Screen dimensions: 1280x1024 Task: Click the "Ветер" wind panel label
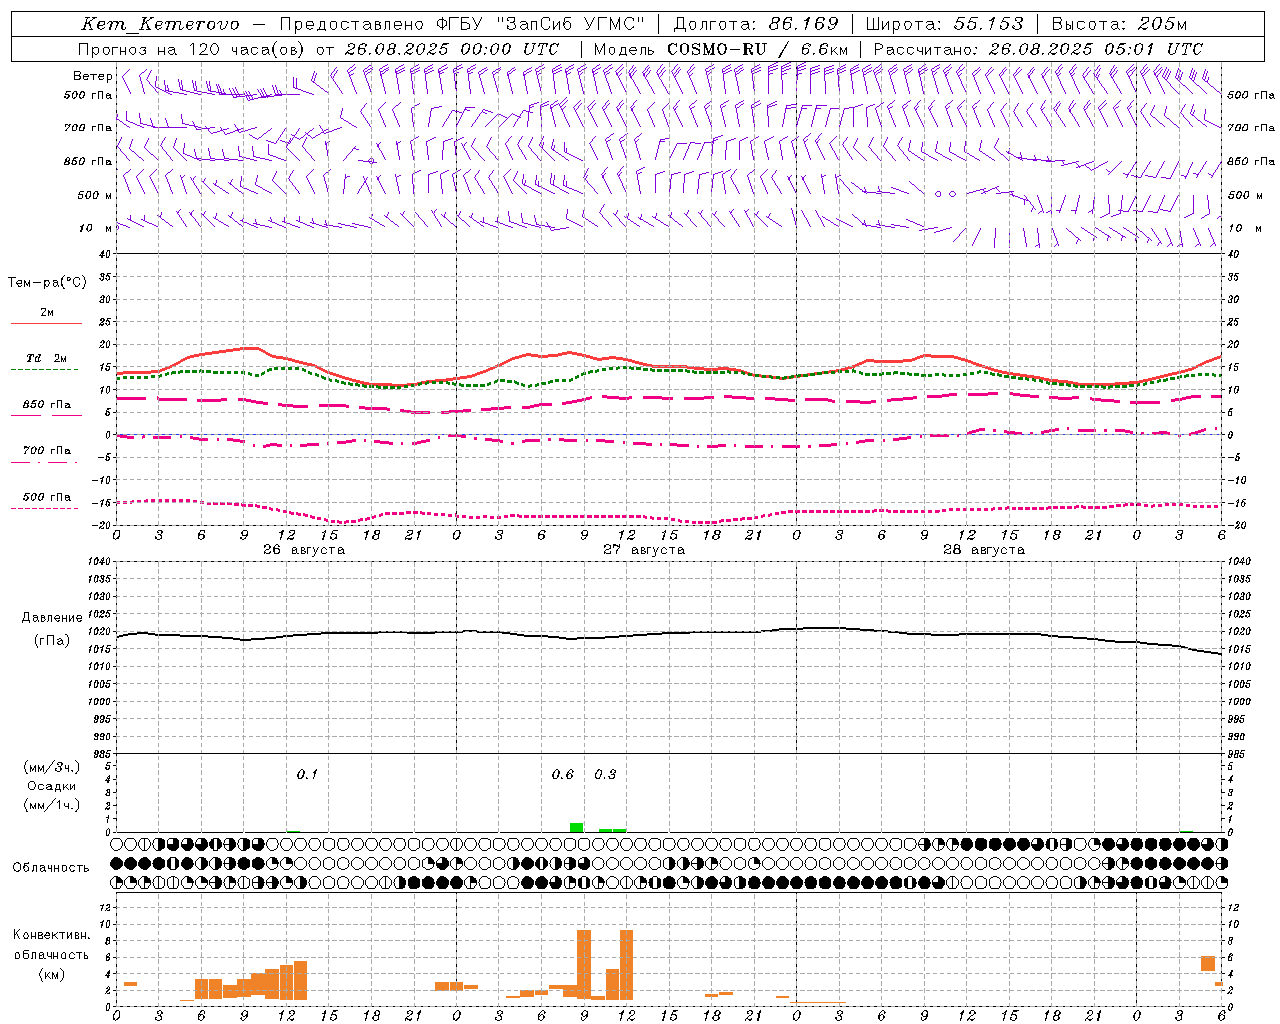pos(92,76)
